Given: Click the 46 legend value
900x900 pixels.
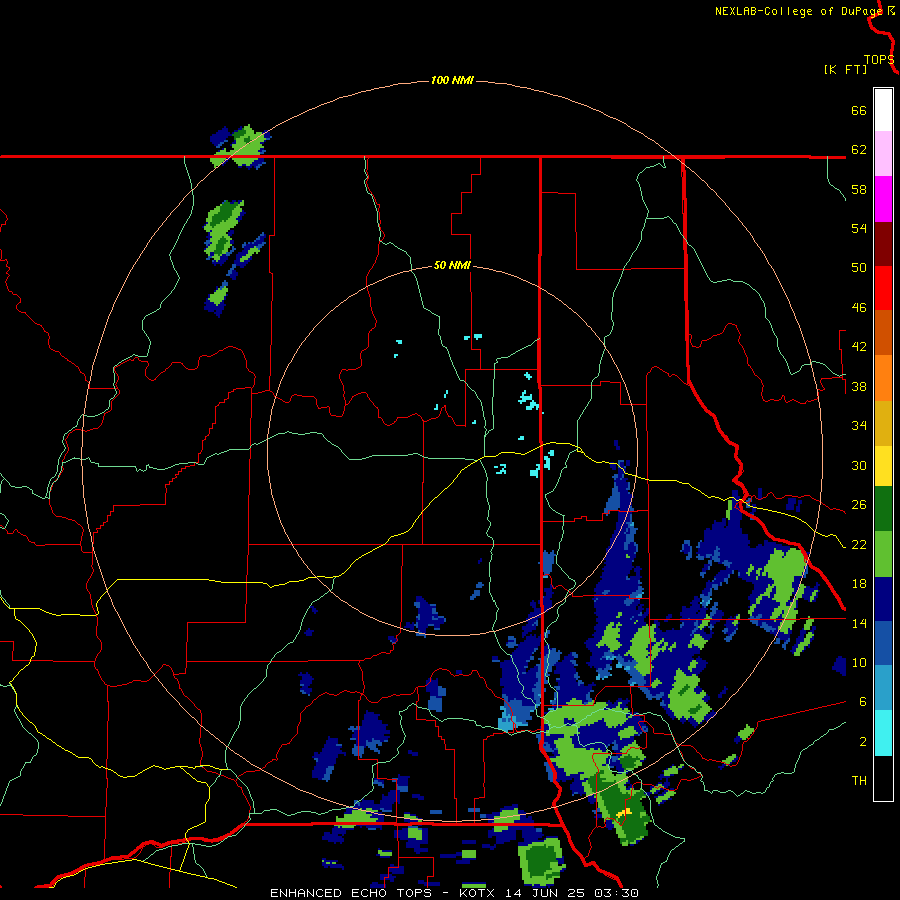Looking at the screenshot, I should tap(859, 308).
